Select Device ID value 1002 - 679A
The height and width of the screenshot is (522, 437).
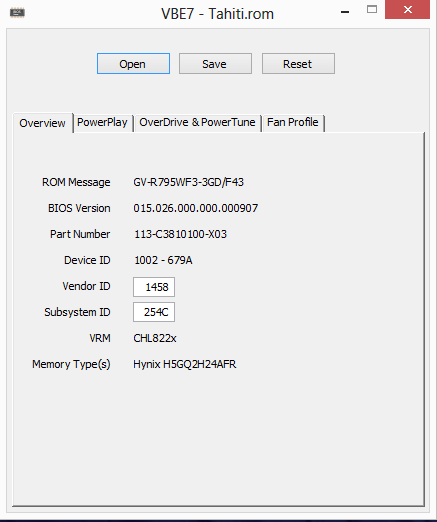coord(163,260)
